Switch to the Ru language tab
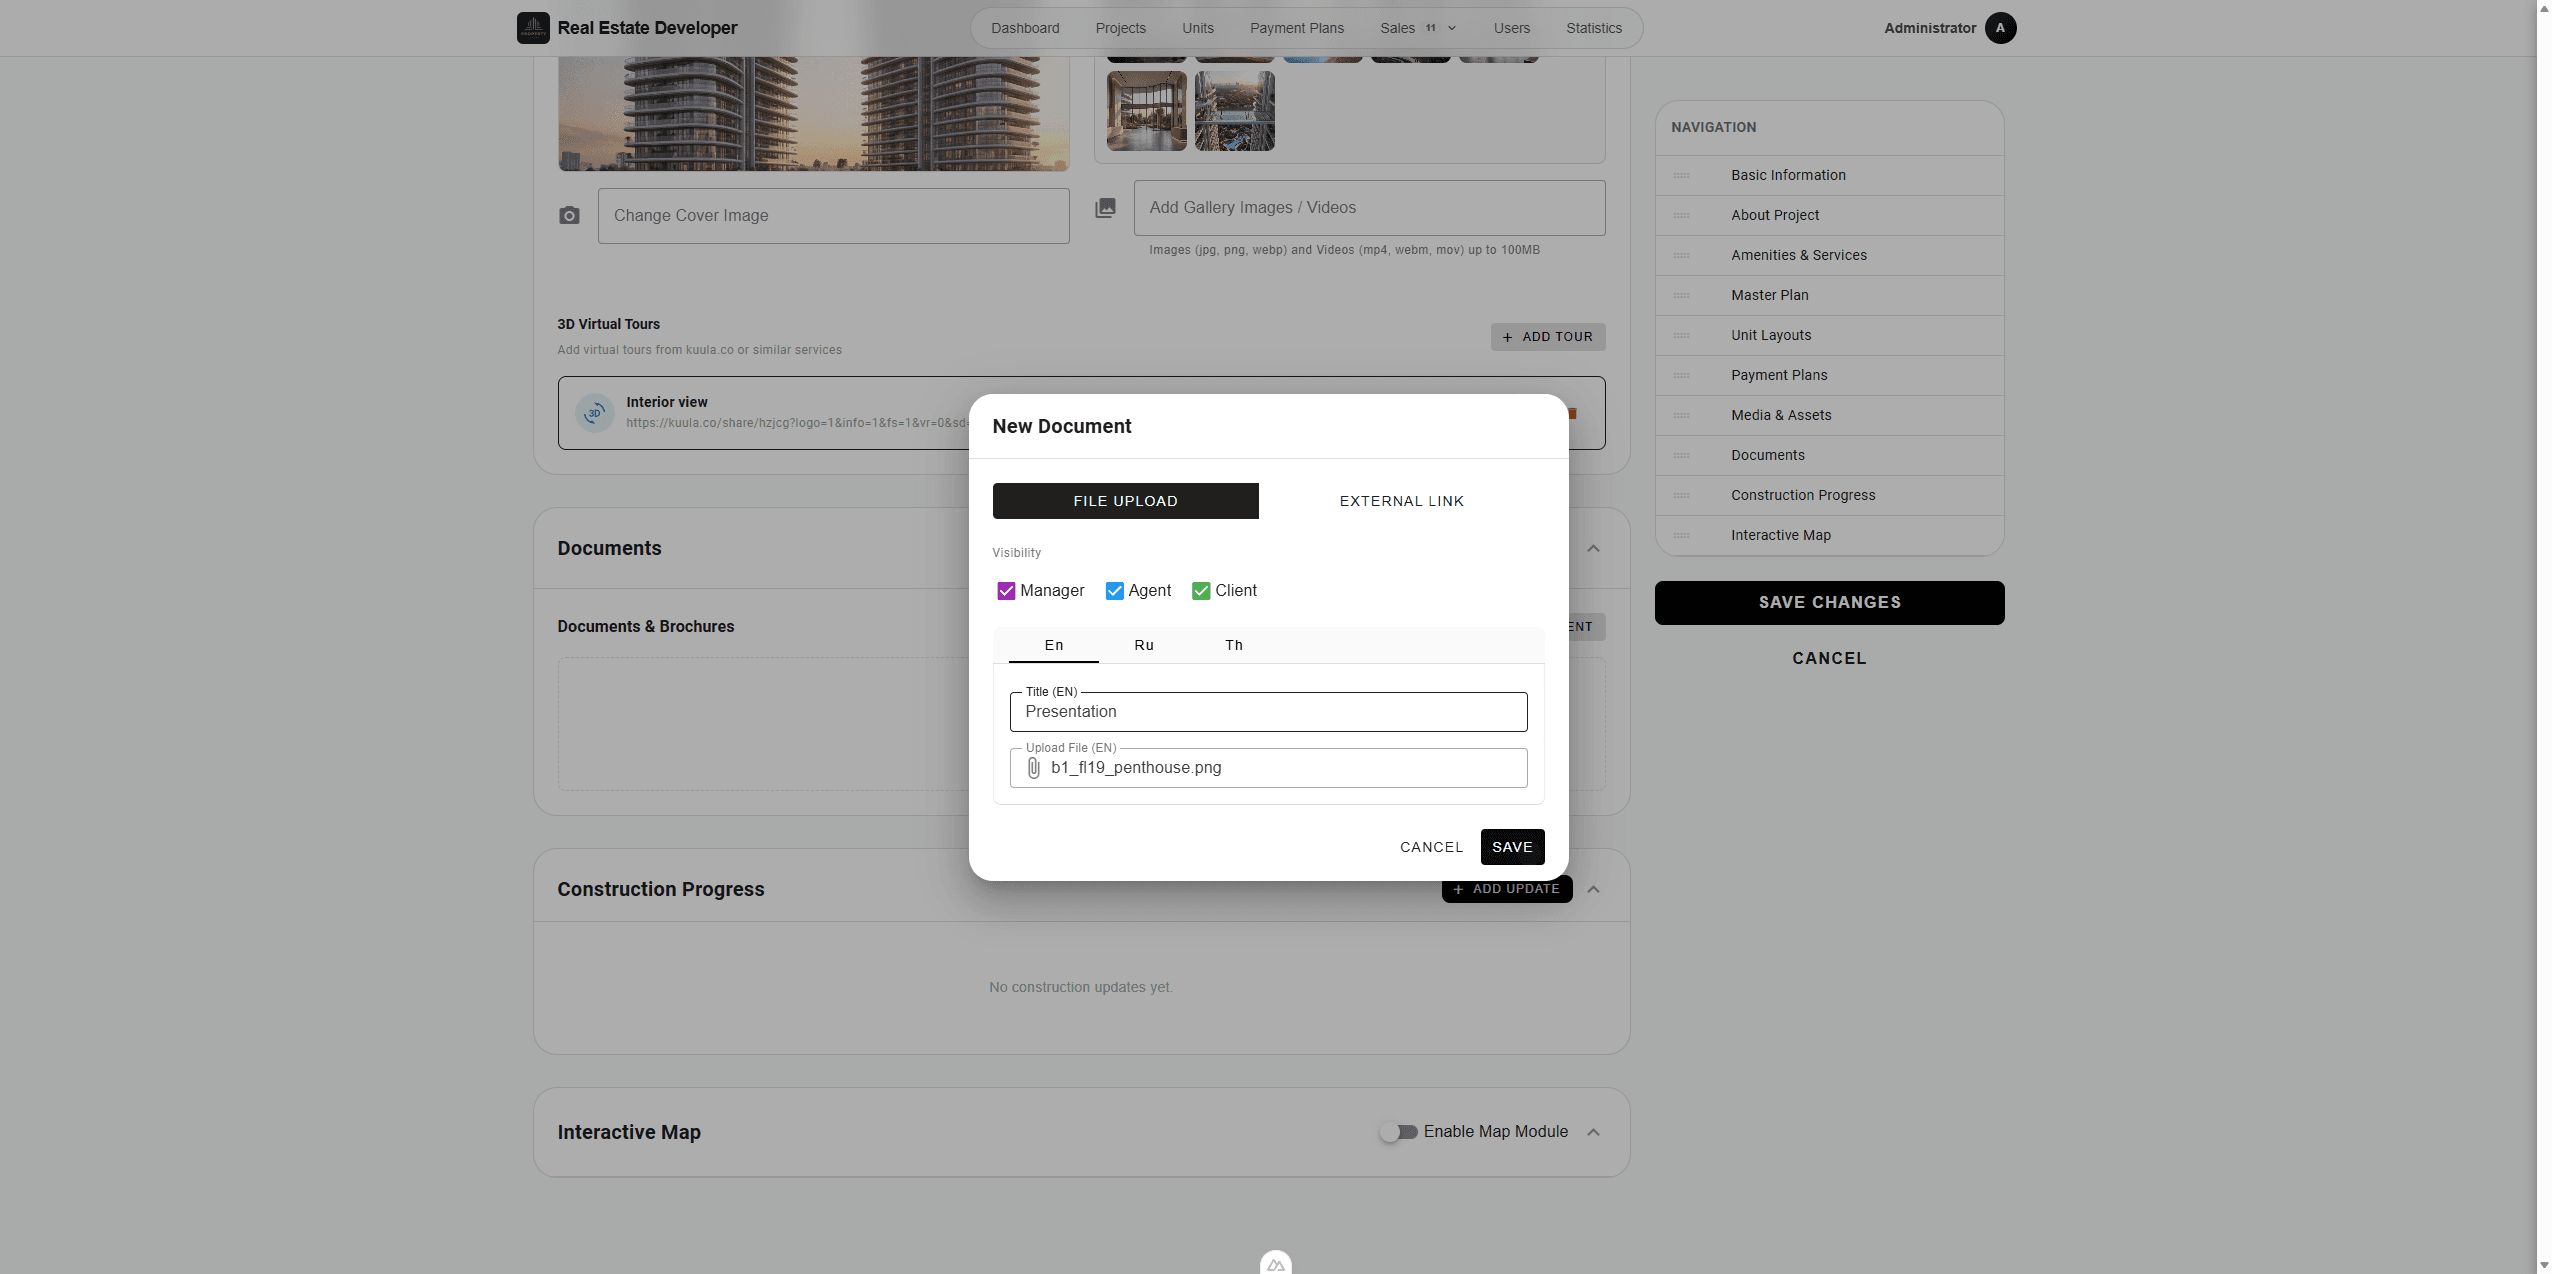The height and width of the screenshot is (1274, 2552). point(1144,645)
